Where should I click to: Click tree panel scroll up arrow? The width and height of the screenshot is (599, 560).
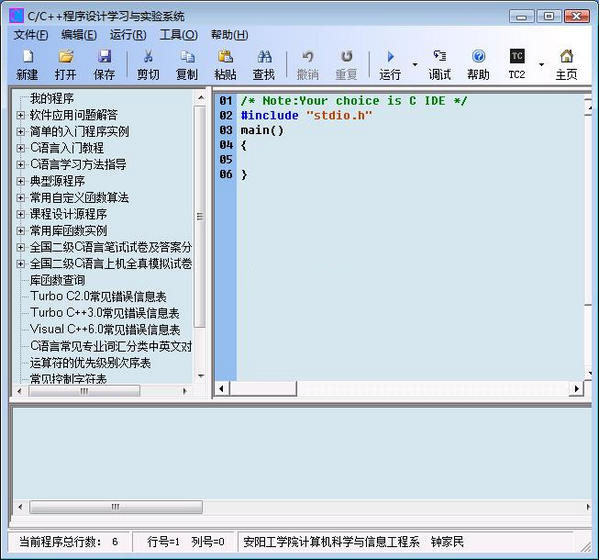tap(201, 98)
